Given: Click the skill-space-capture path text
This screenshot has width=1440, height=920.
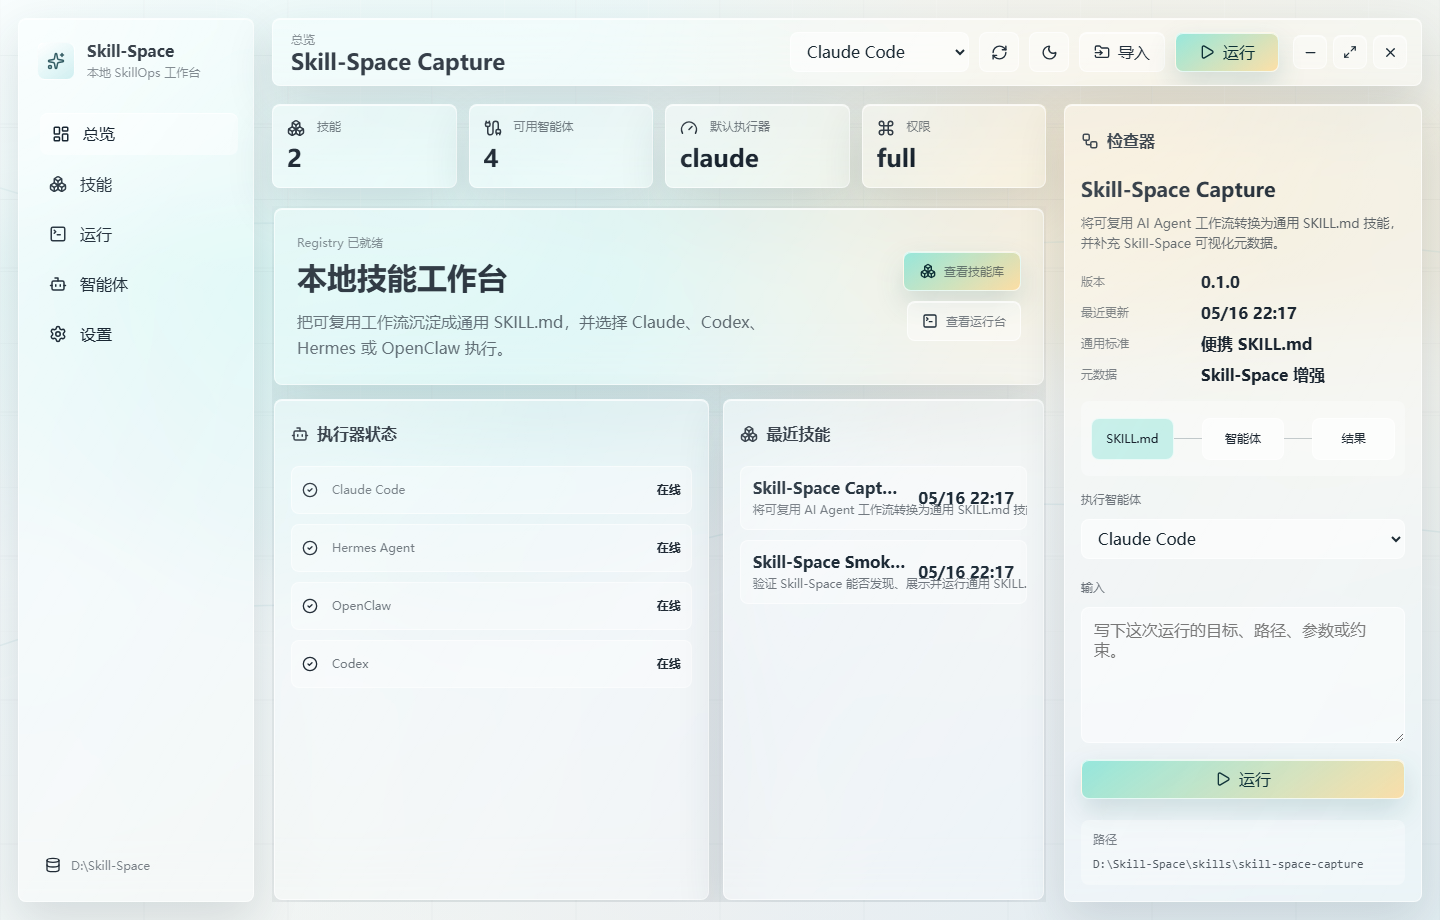Looking at the screenshot, I should click(x=1228, y=864).
